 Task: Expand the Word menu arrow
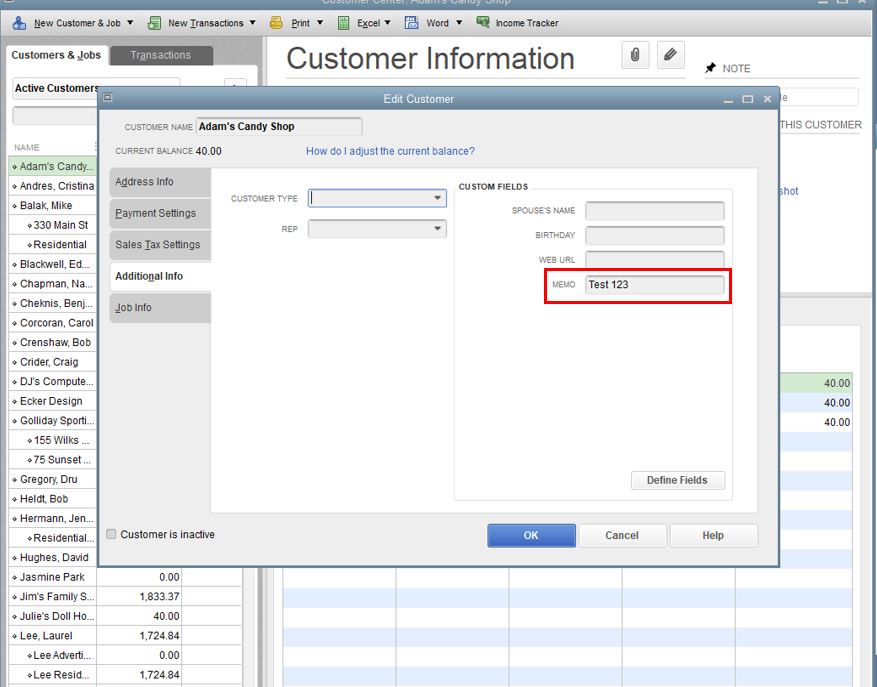point(459,23)
